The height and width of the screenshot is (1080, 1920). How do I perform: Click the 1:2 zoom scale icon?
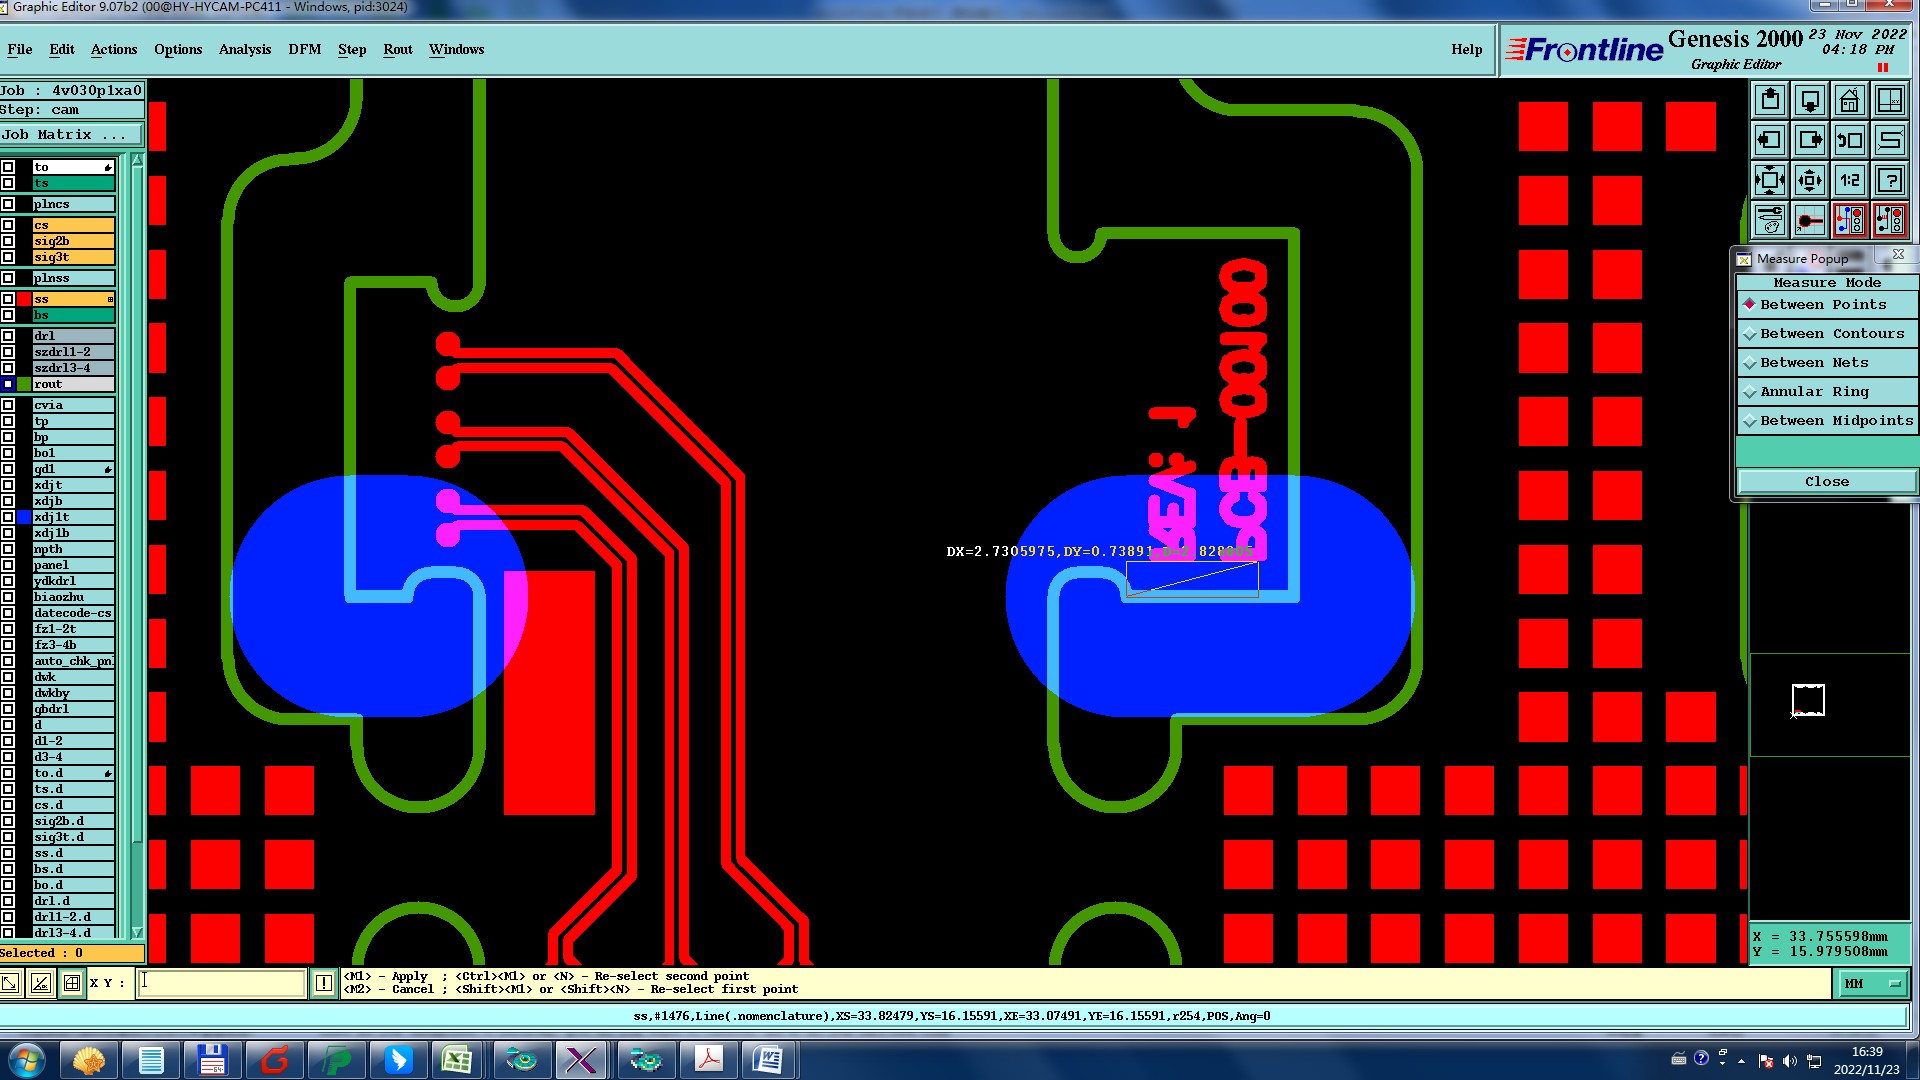pyautogui.click(x=1849, y=180)
